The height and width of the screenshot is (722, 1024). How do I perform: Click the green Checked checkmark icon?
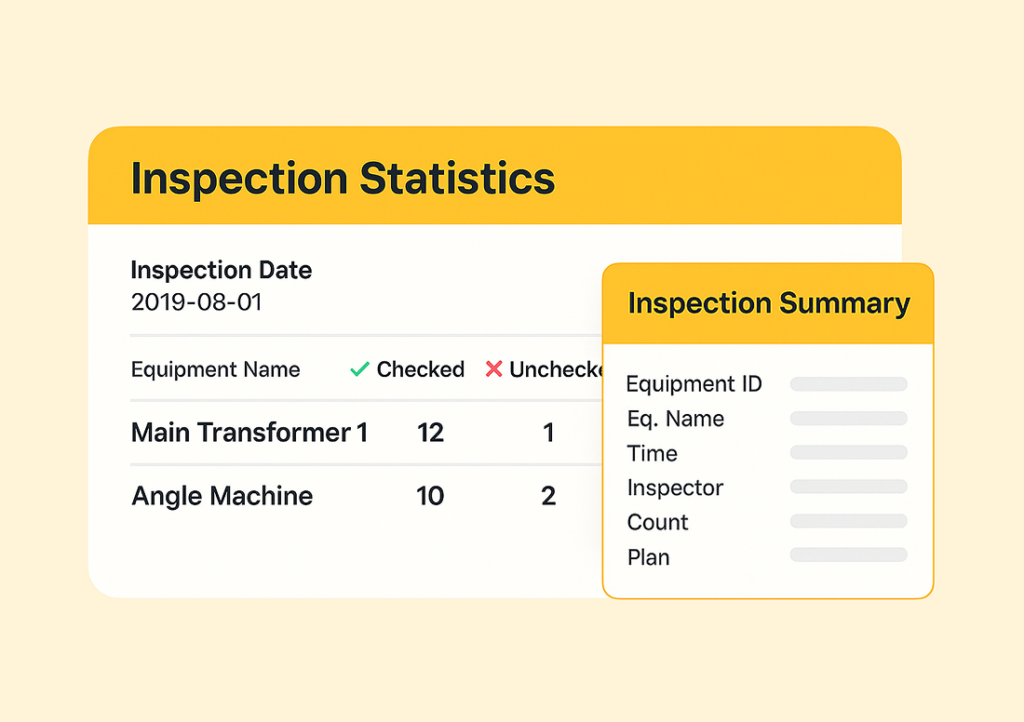pos(359,370)
